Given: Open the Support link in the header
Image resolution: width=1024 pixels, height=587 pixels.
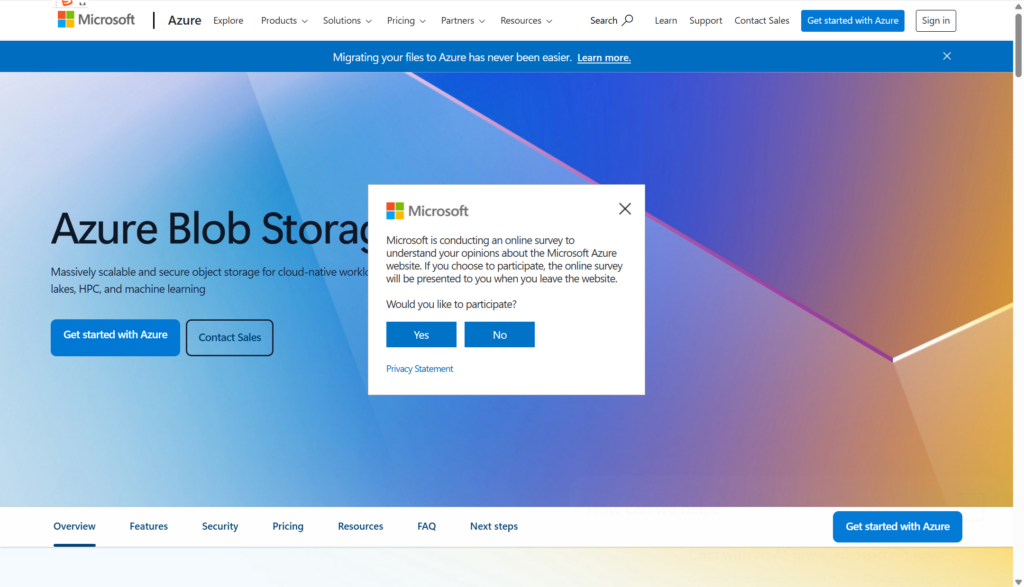Looking at the screenshot, I should point(705,20).
